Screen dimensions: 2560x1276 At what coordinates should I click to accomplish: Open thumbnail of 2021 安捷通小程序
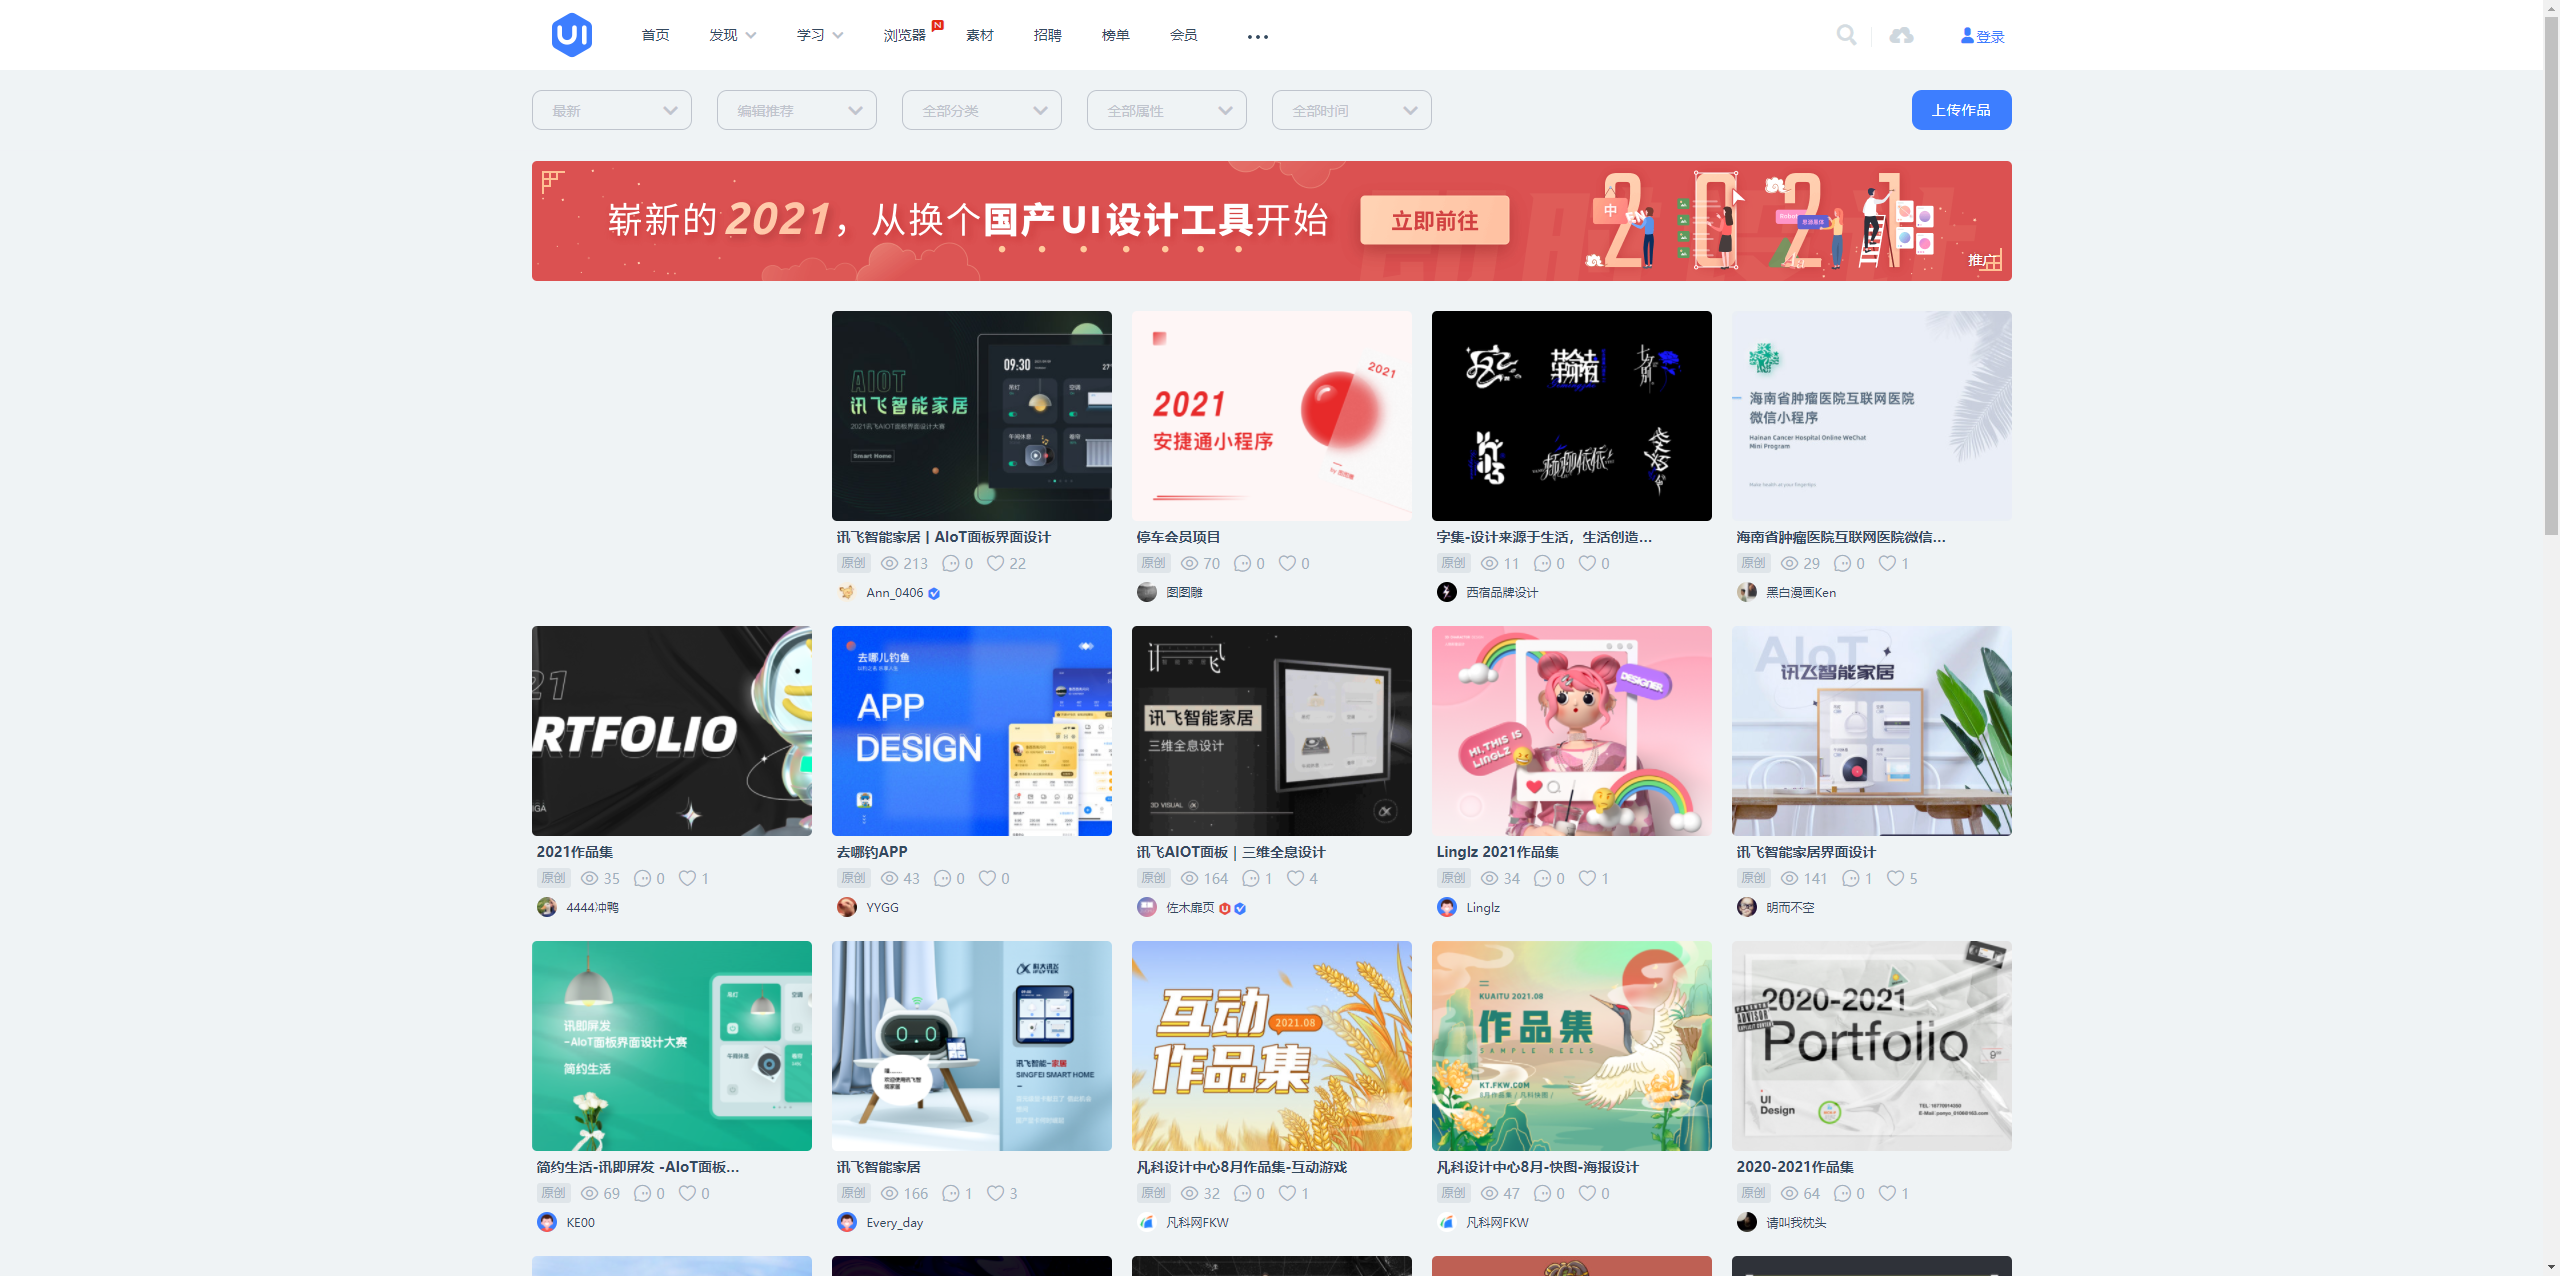(x=1271, y=415)
